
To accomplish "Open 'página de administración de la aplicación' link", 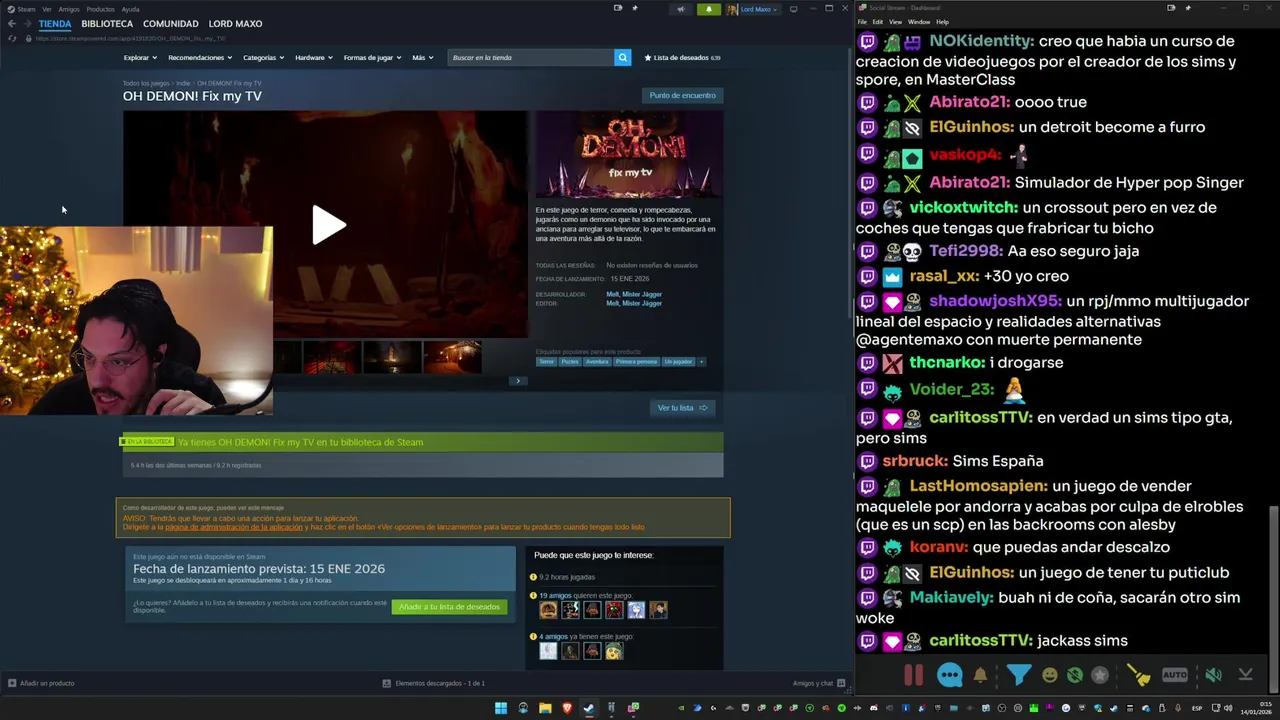I will pos(234,527).
